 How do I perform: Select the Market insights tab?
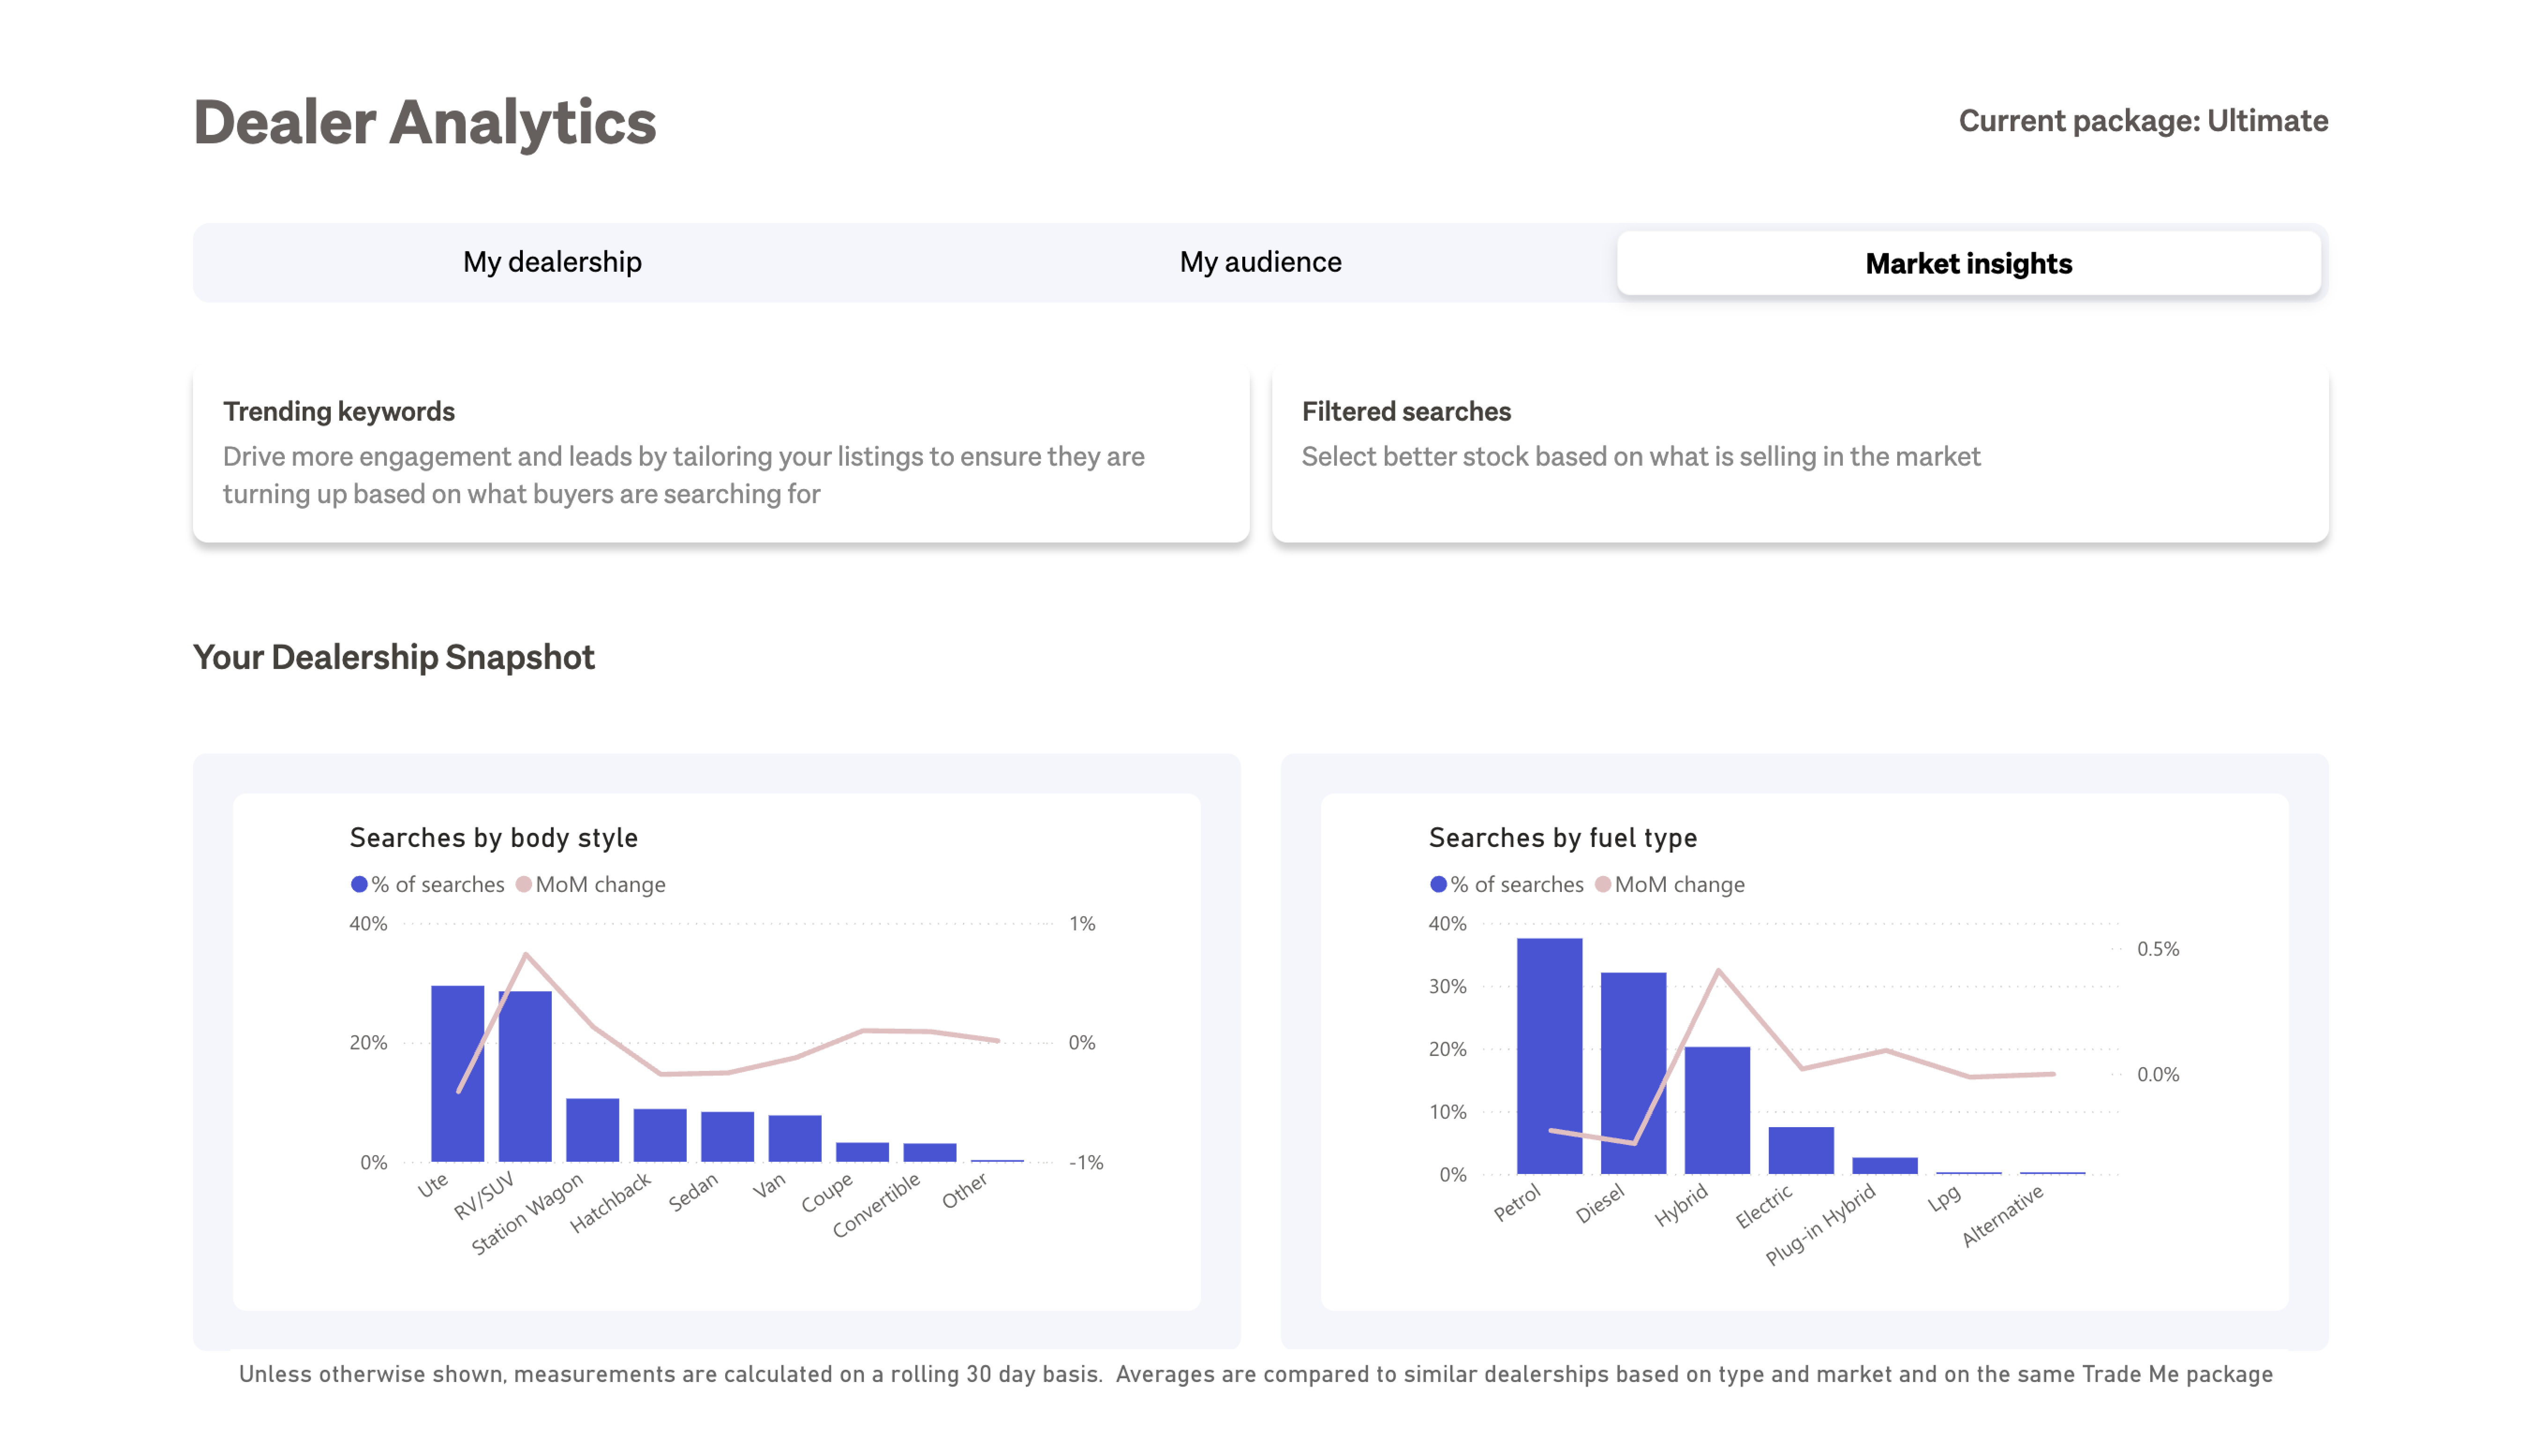[x=1968, y=263]
